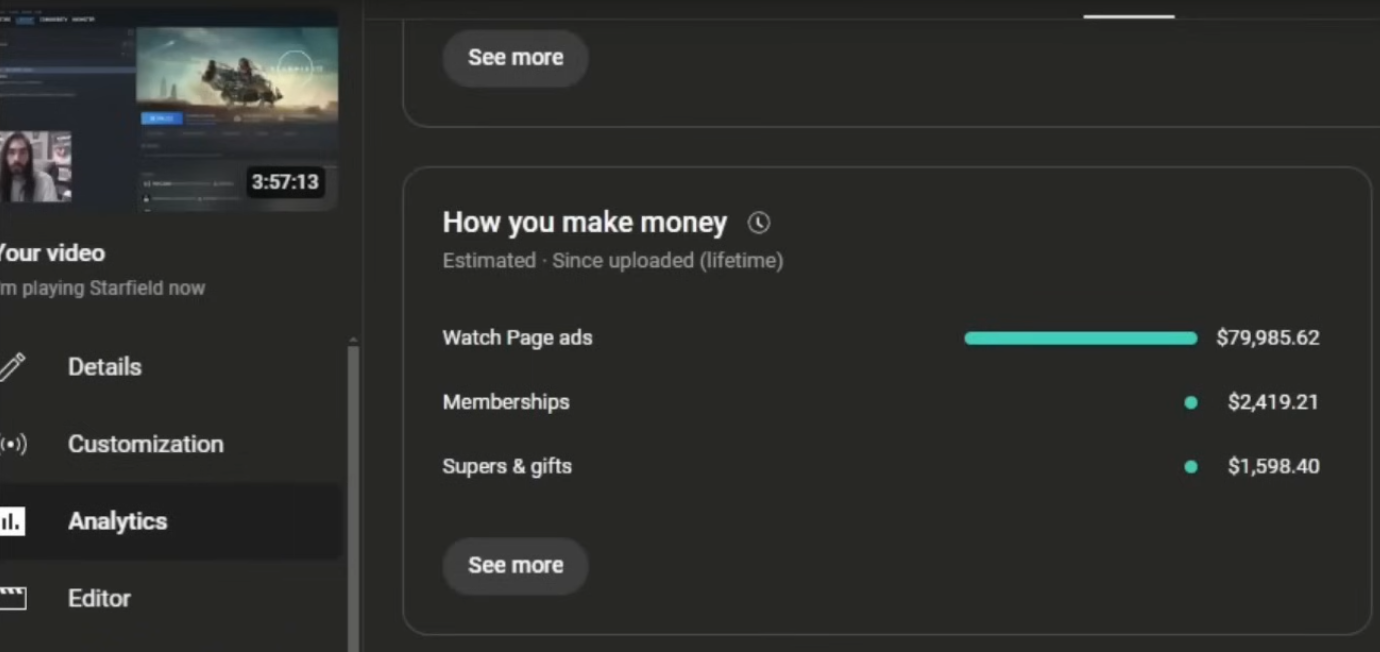Click the 3:57:13 duration badge
Screen dimensions: 1380x652
tap(285, 182)
